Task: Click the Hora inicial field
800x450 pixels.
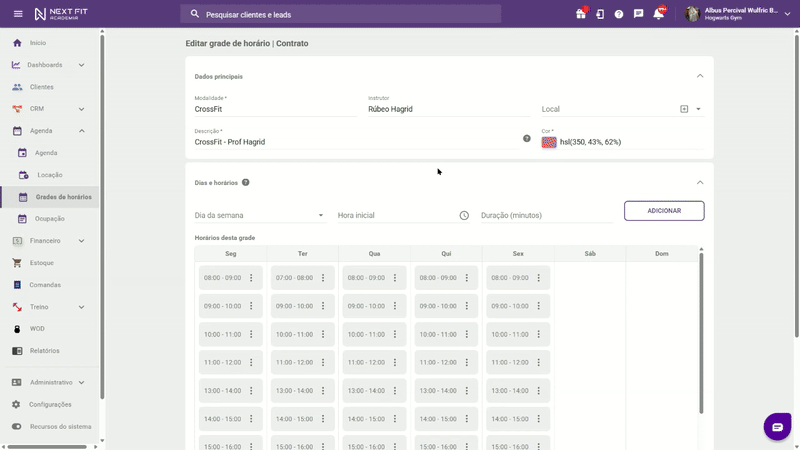Action: (397, 215)
